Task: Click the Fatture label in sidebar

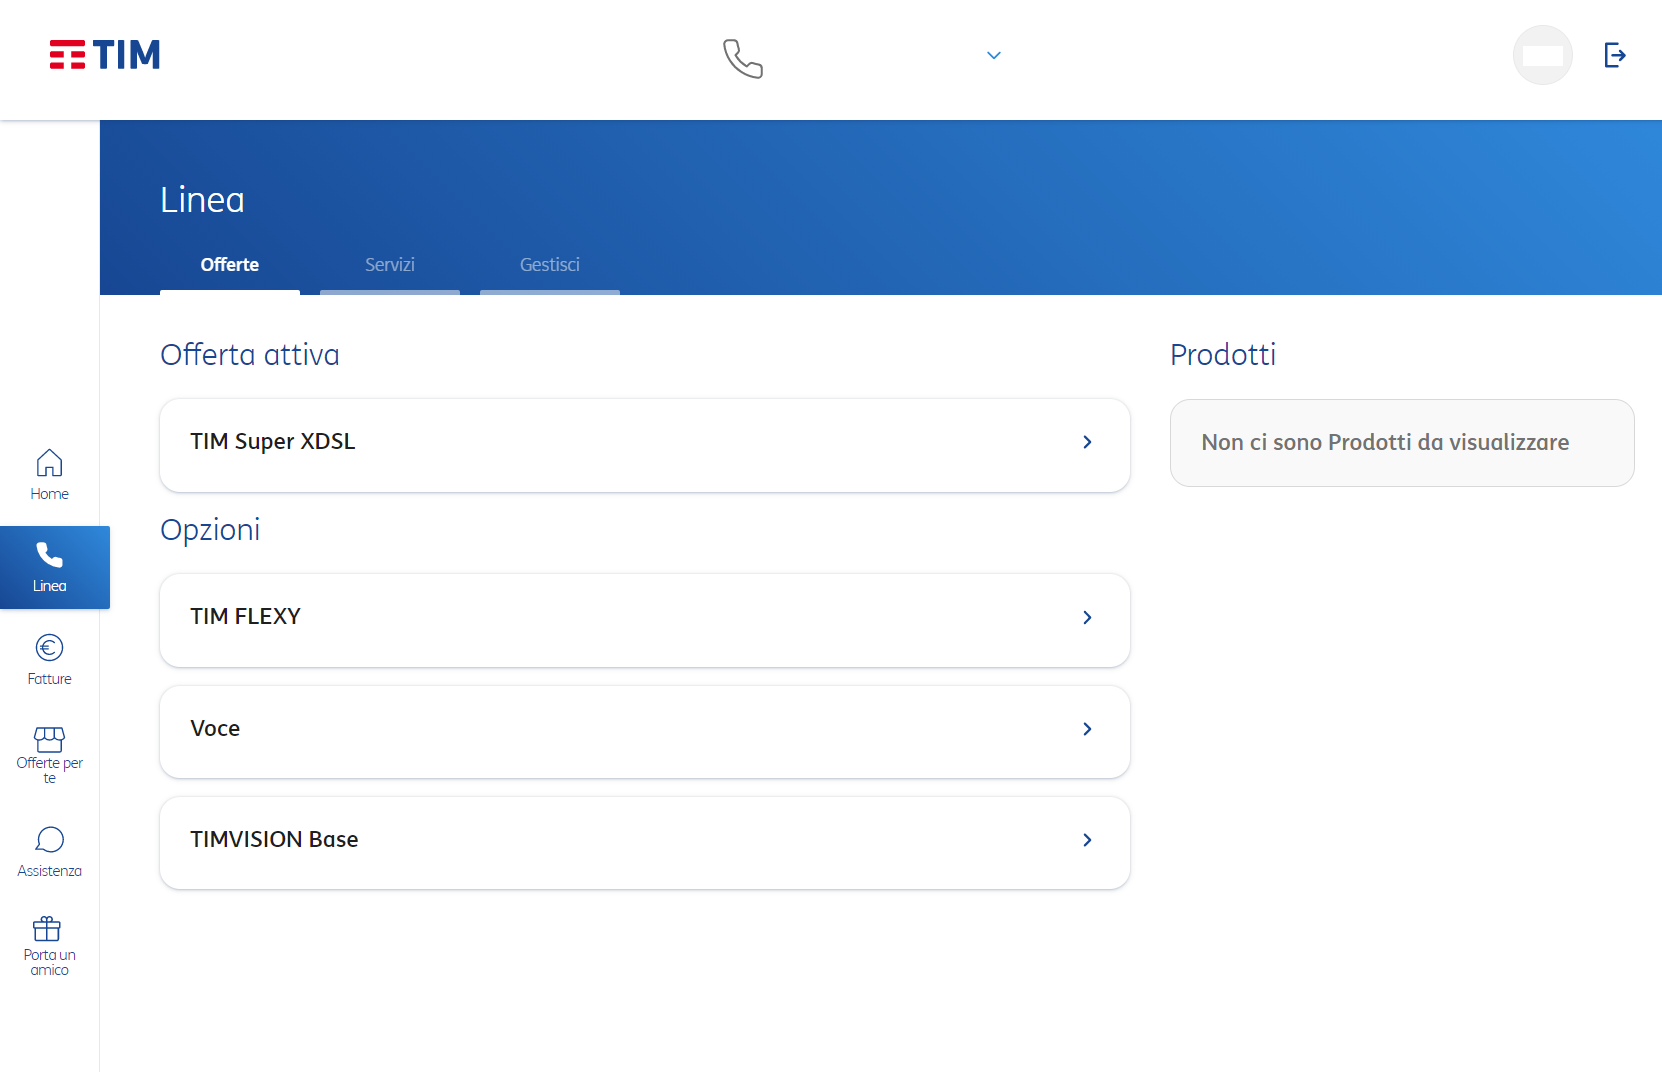Action: [49, 679]
